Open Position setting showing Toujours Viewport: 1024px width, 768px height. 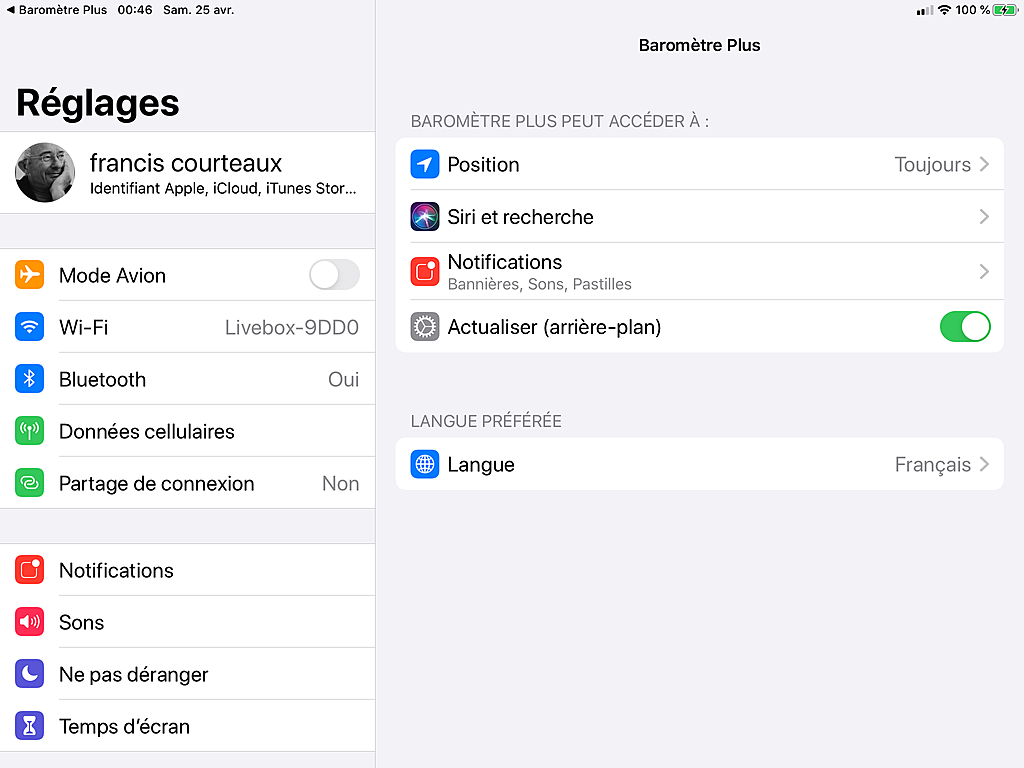(x=699, y=164)
